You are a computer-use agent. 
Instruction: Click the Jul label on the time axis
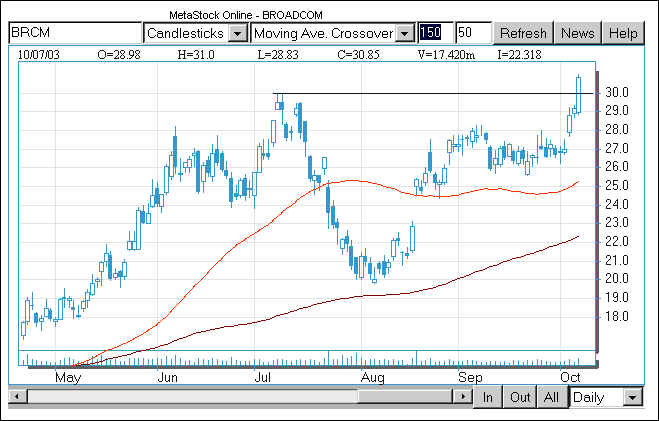pos(263,377)
